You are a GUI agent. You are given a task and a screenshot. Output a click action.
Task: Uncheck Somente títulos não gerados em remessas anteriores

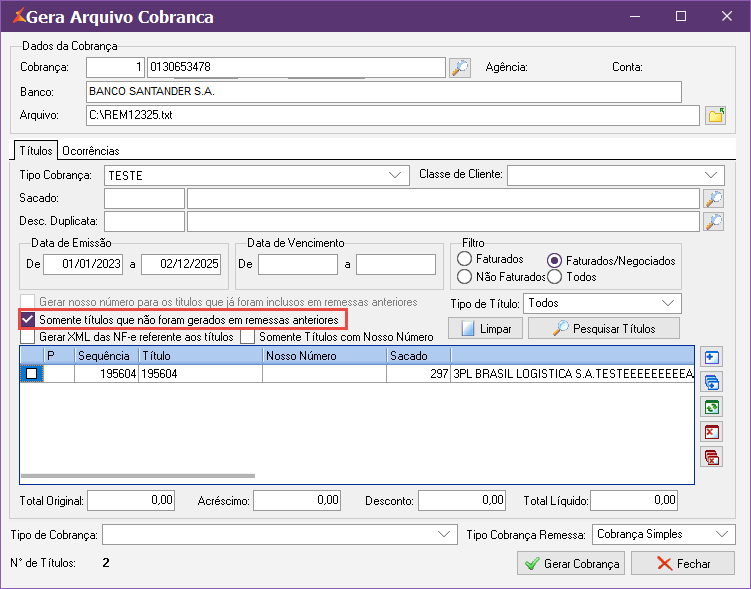tap(28, 319)
